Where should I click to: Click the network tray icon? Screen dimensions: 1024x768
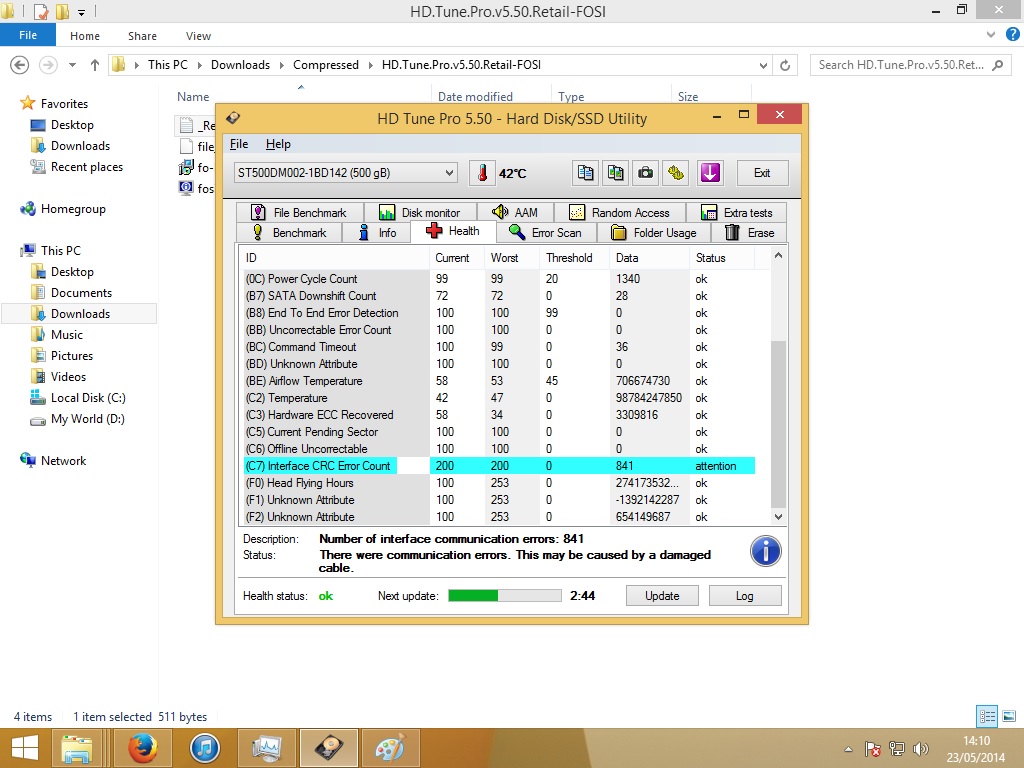tap(897, 749)
